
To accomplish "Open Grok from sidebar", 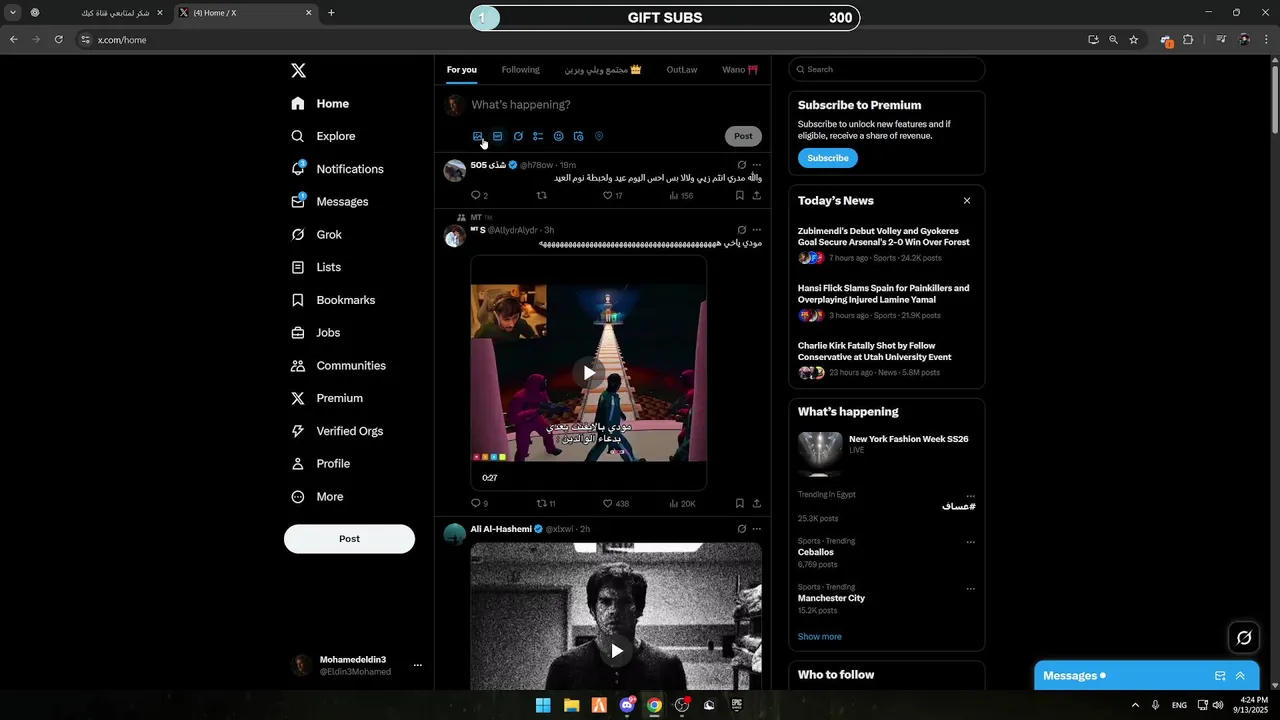I will pos(318,234).
